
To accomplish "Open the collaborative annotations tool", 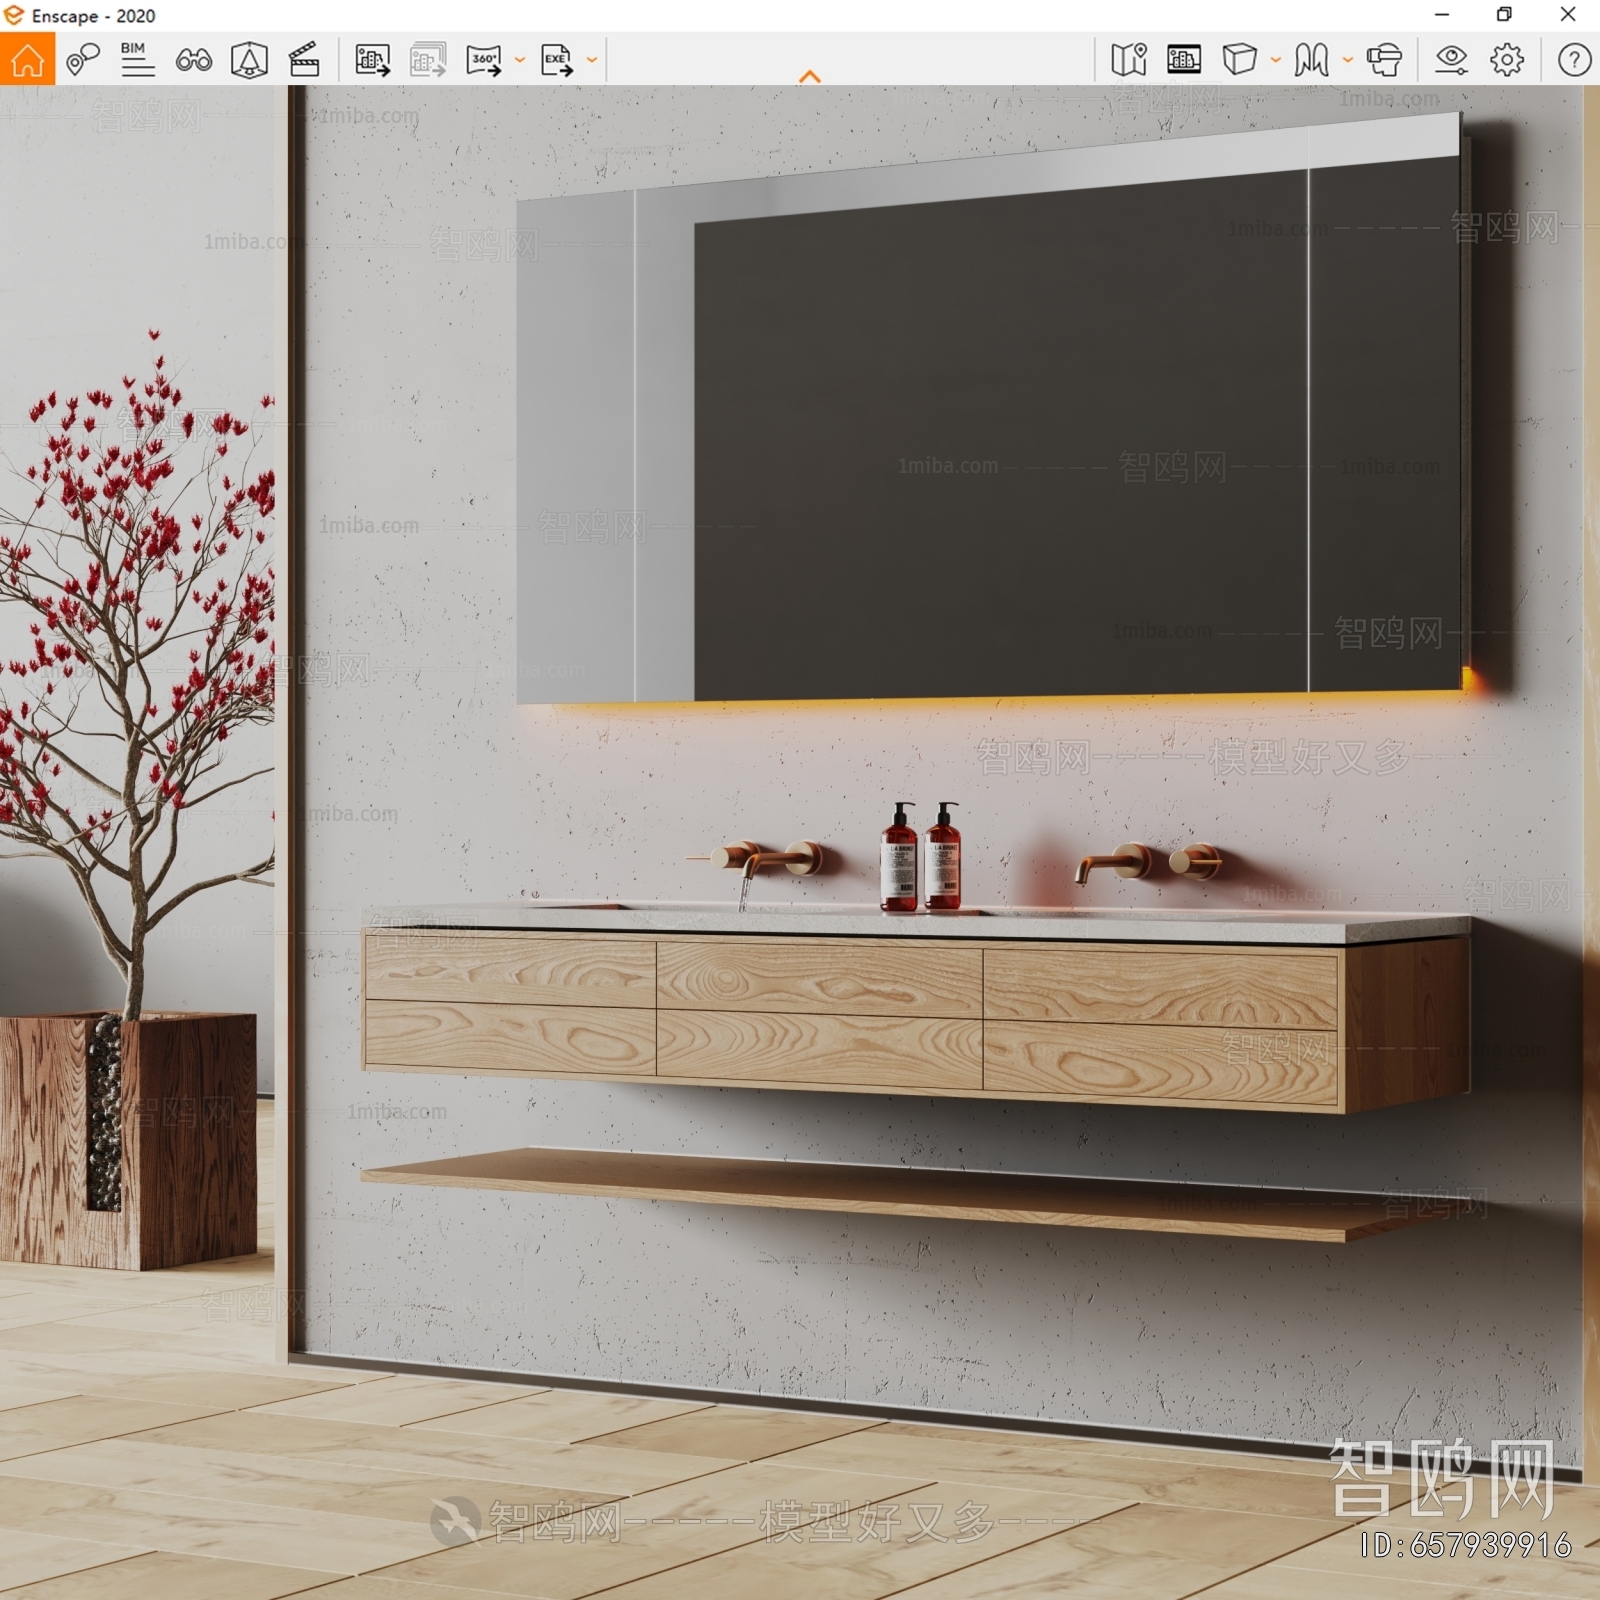I will 83,60.
